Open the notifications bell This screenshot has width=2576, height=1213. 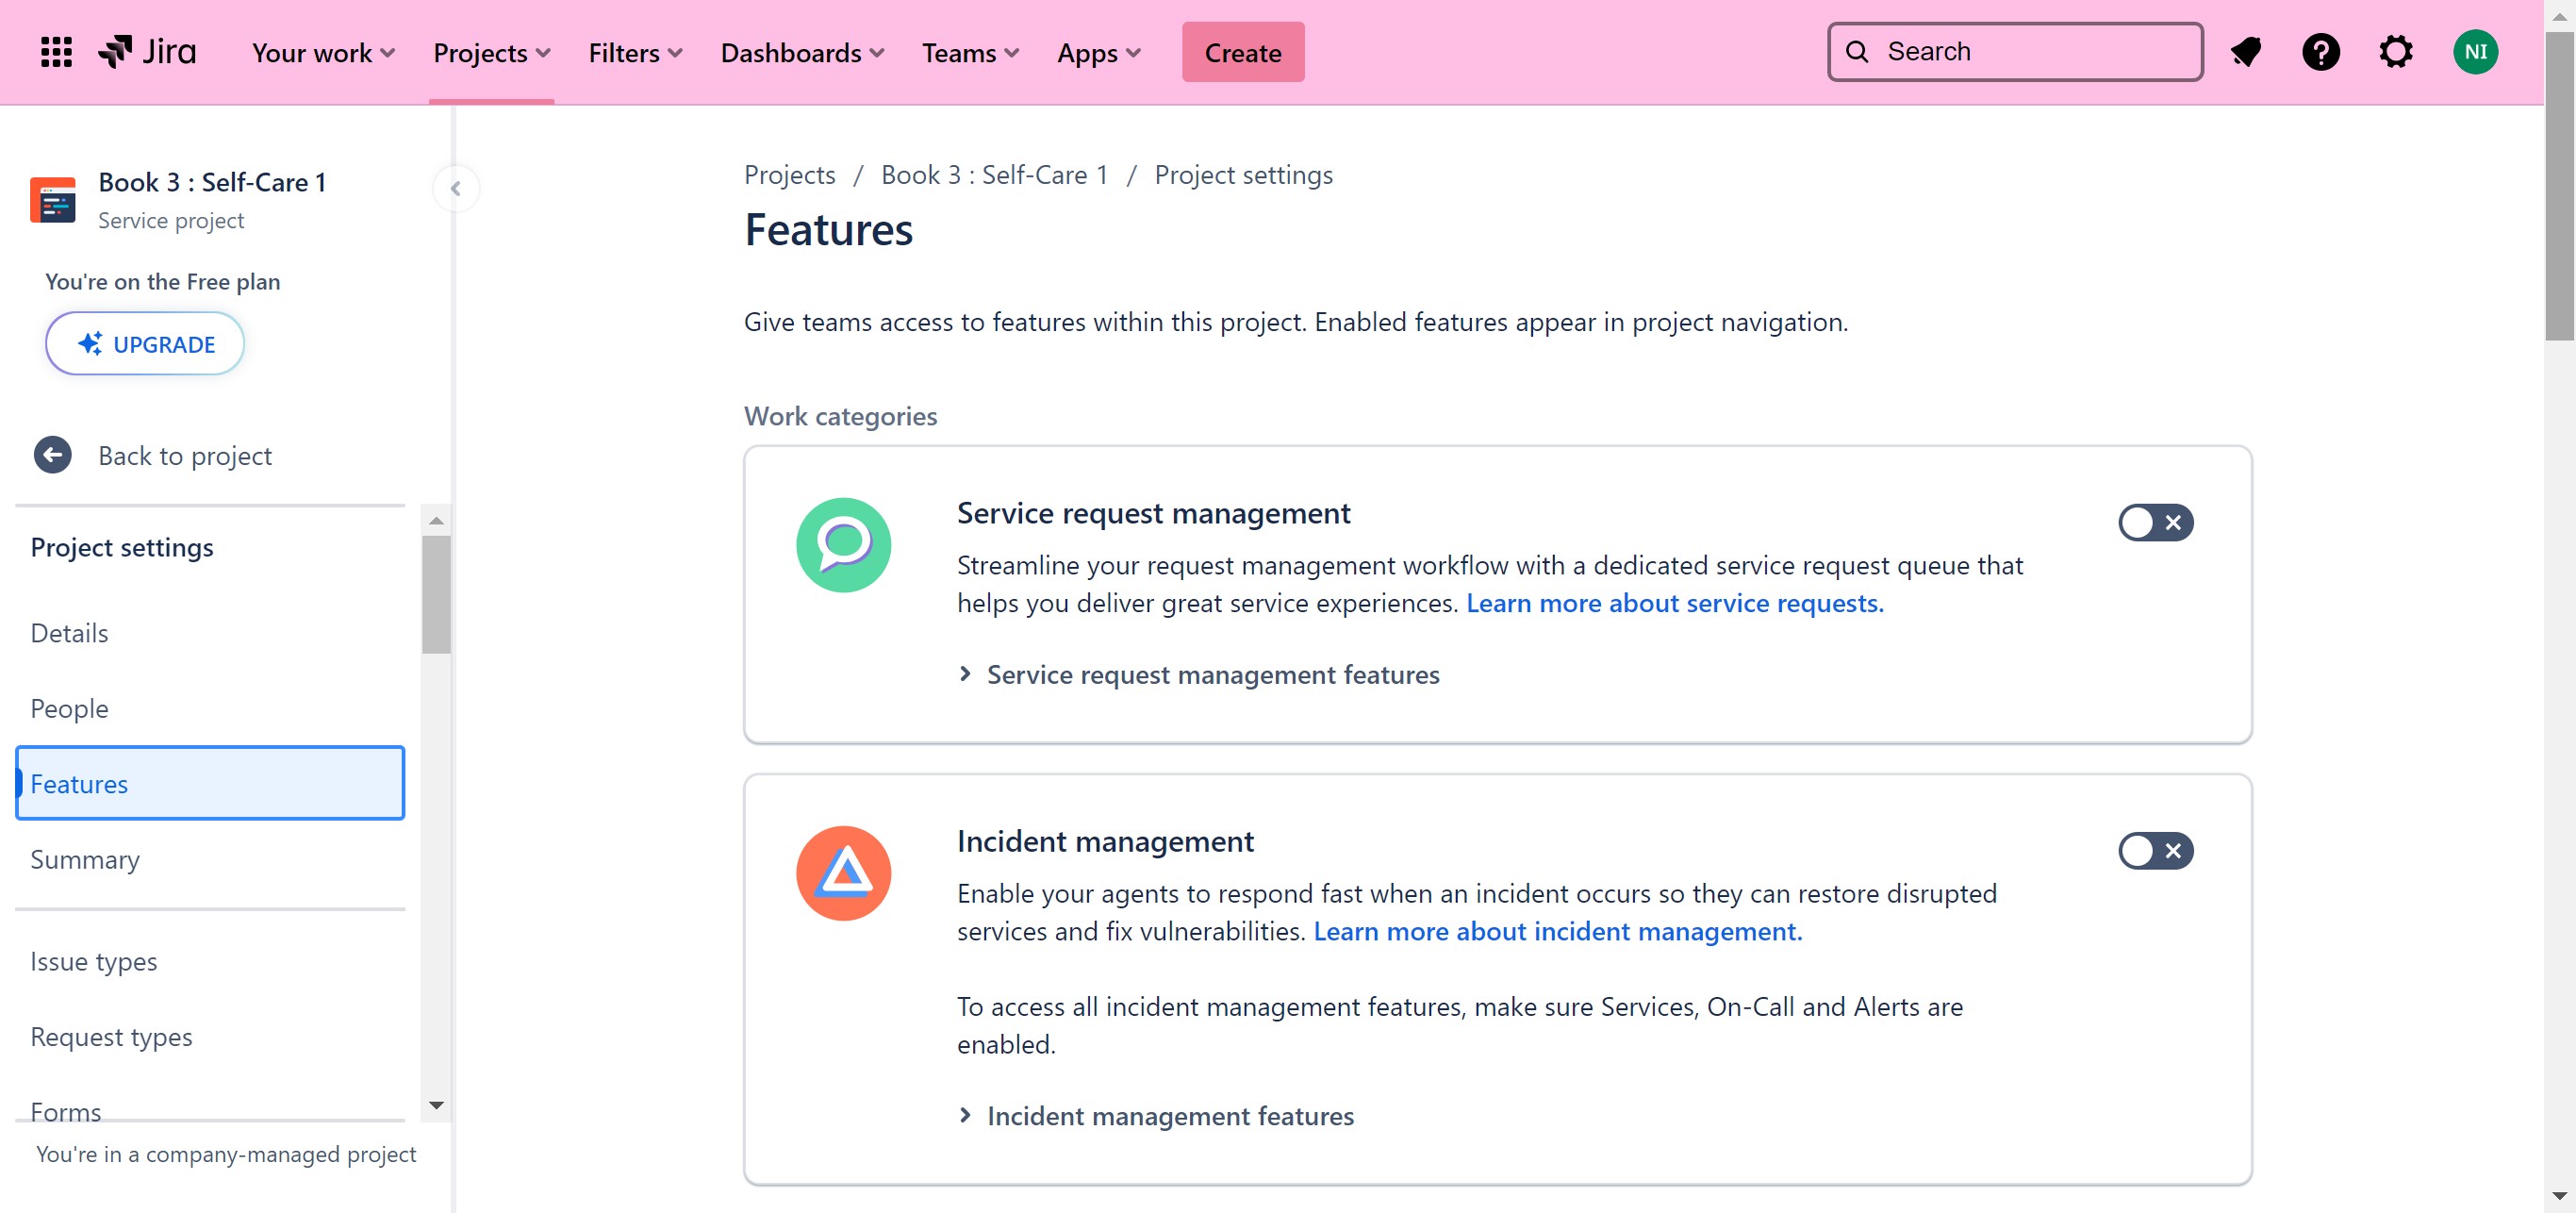2246,52
